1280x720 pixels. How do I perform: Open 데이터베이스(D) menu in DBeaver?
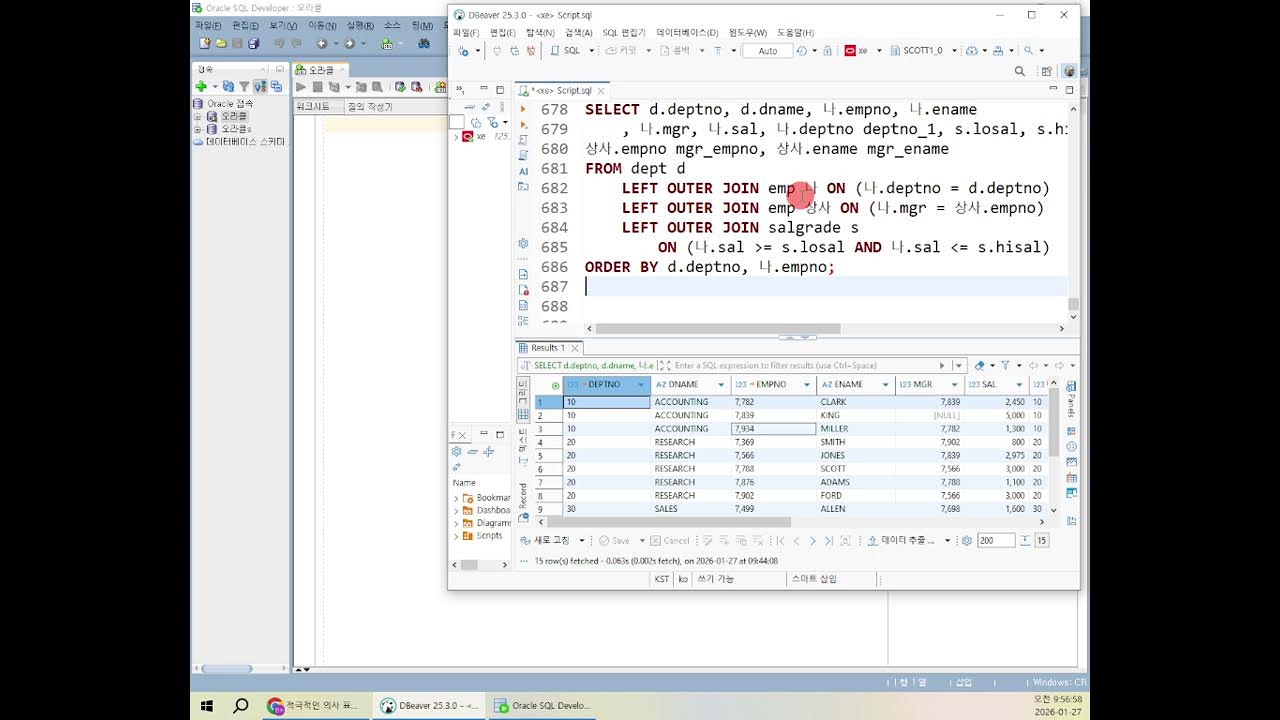687,33
